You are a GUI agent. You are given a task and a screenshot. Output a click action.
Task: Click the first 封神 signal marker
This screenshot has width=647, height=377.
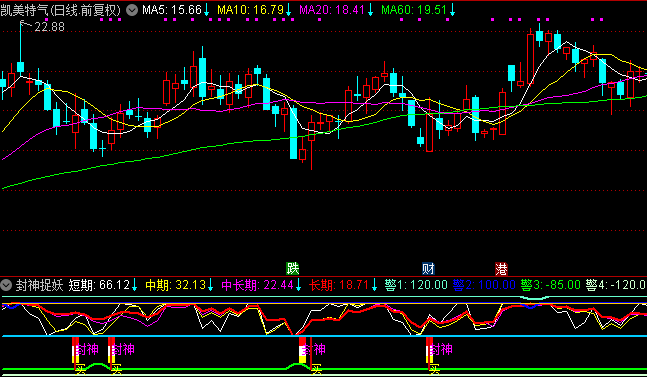[87, 350]
